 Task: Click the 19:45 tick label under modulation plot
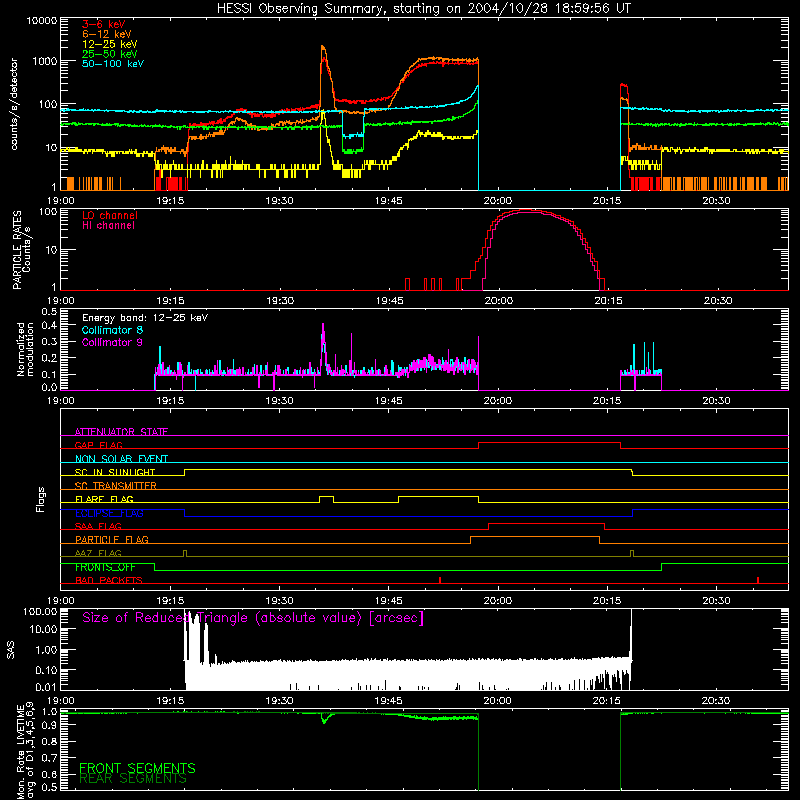click(x=389, y=401)
